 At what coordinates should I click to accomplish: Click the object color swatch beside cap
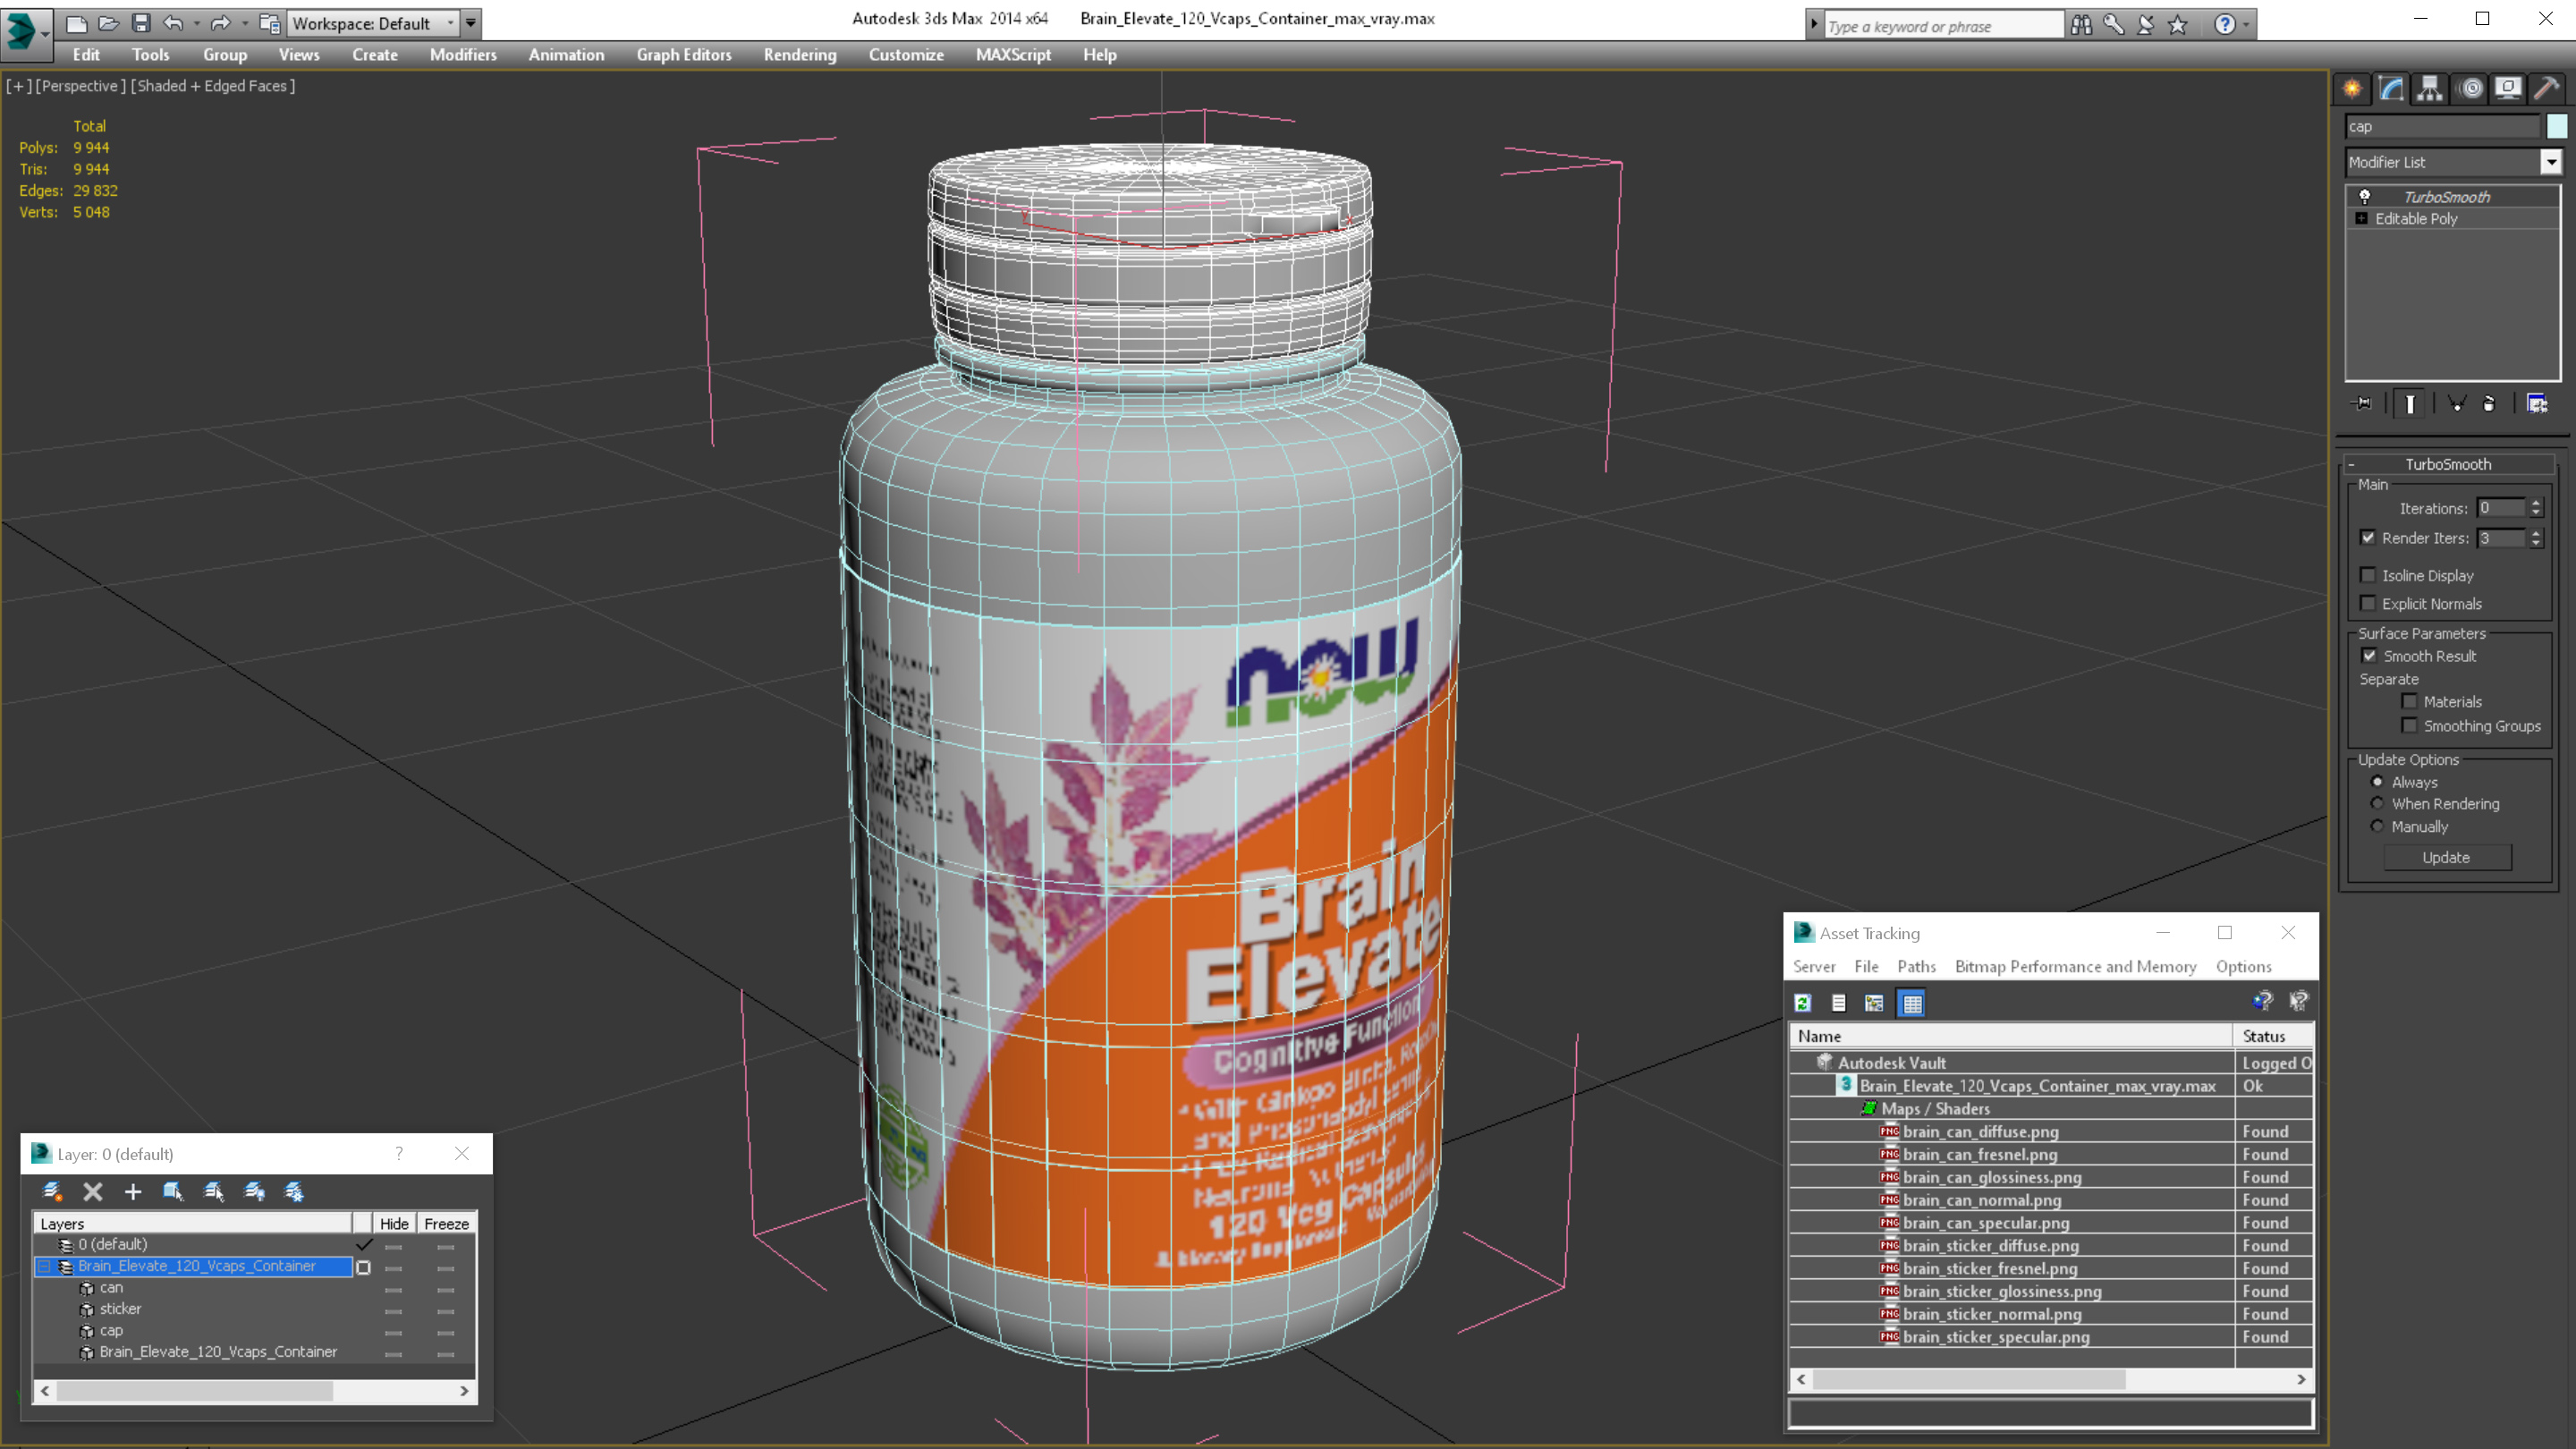coord(2557,126)
